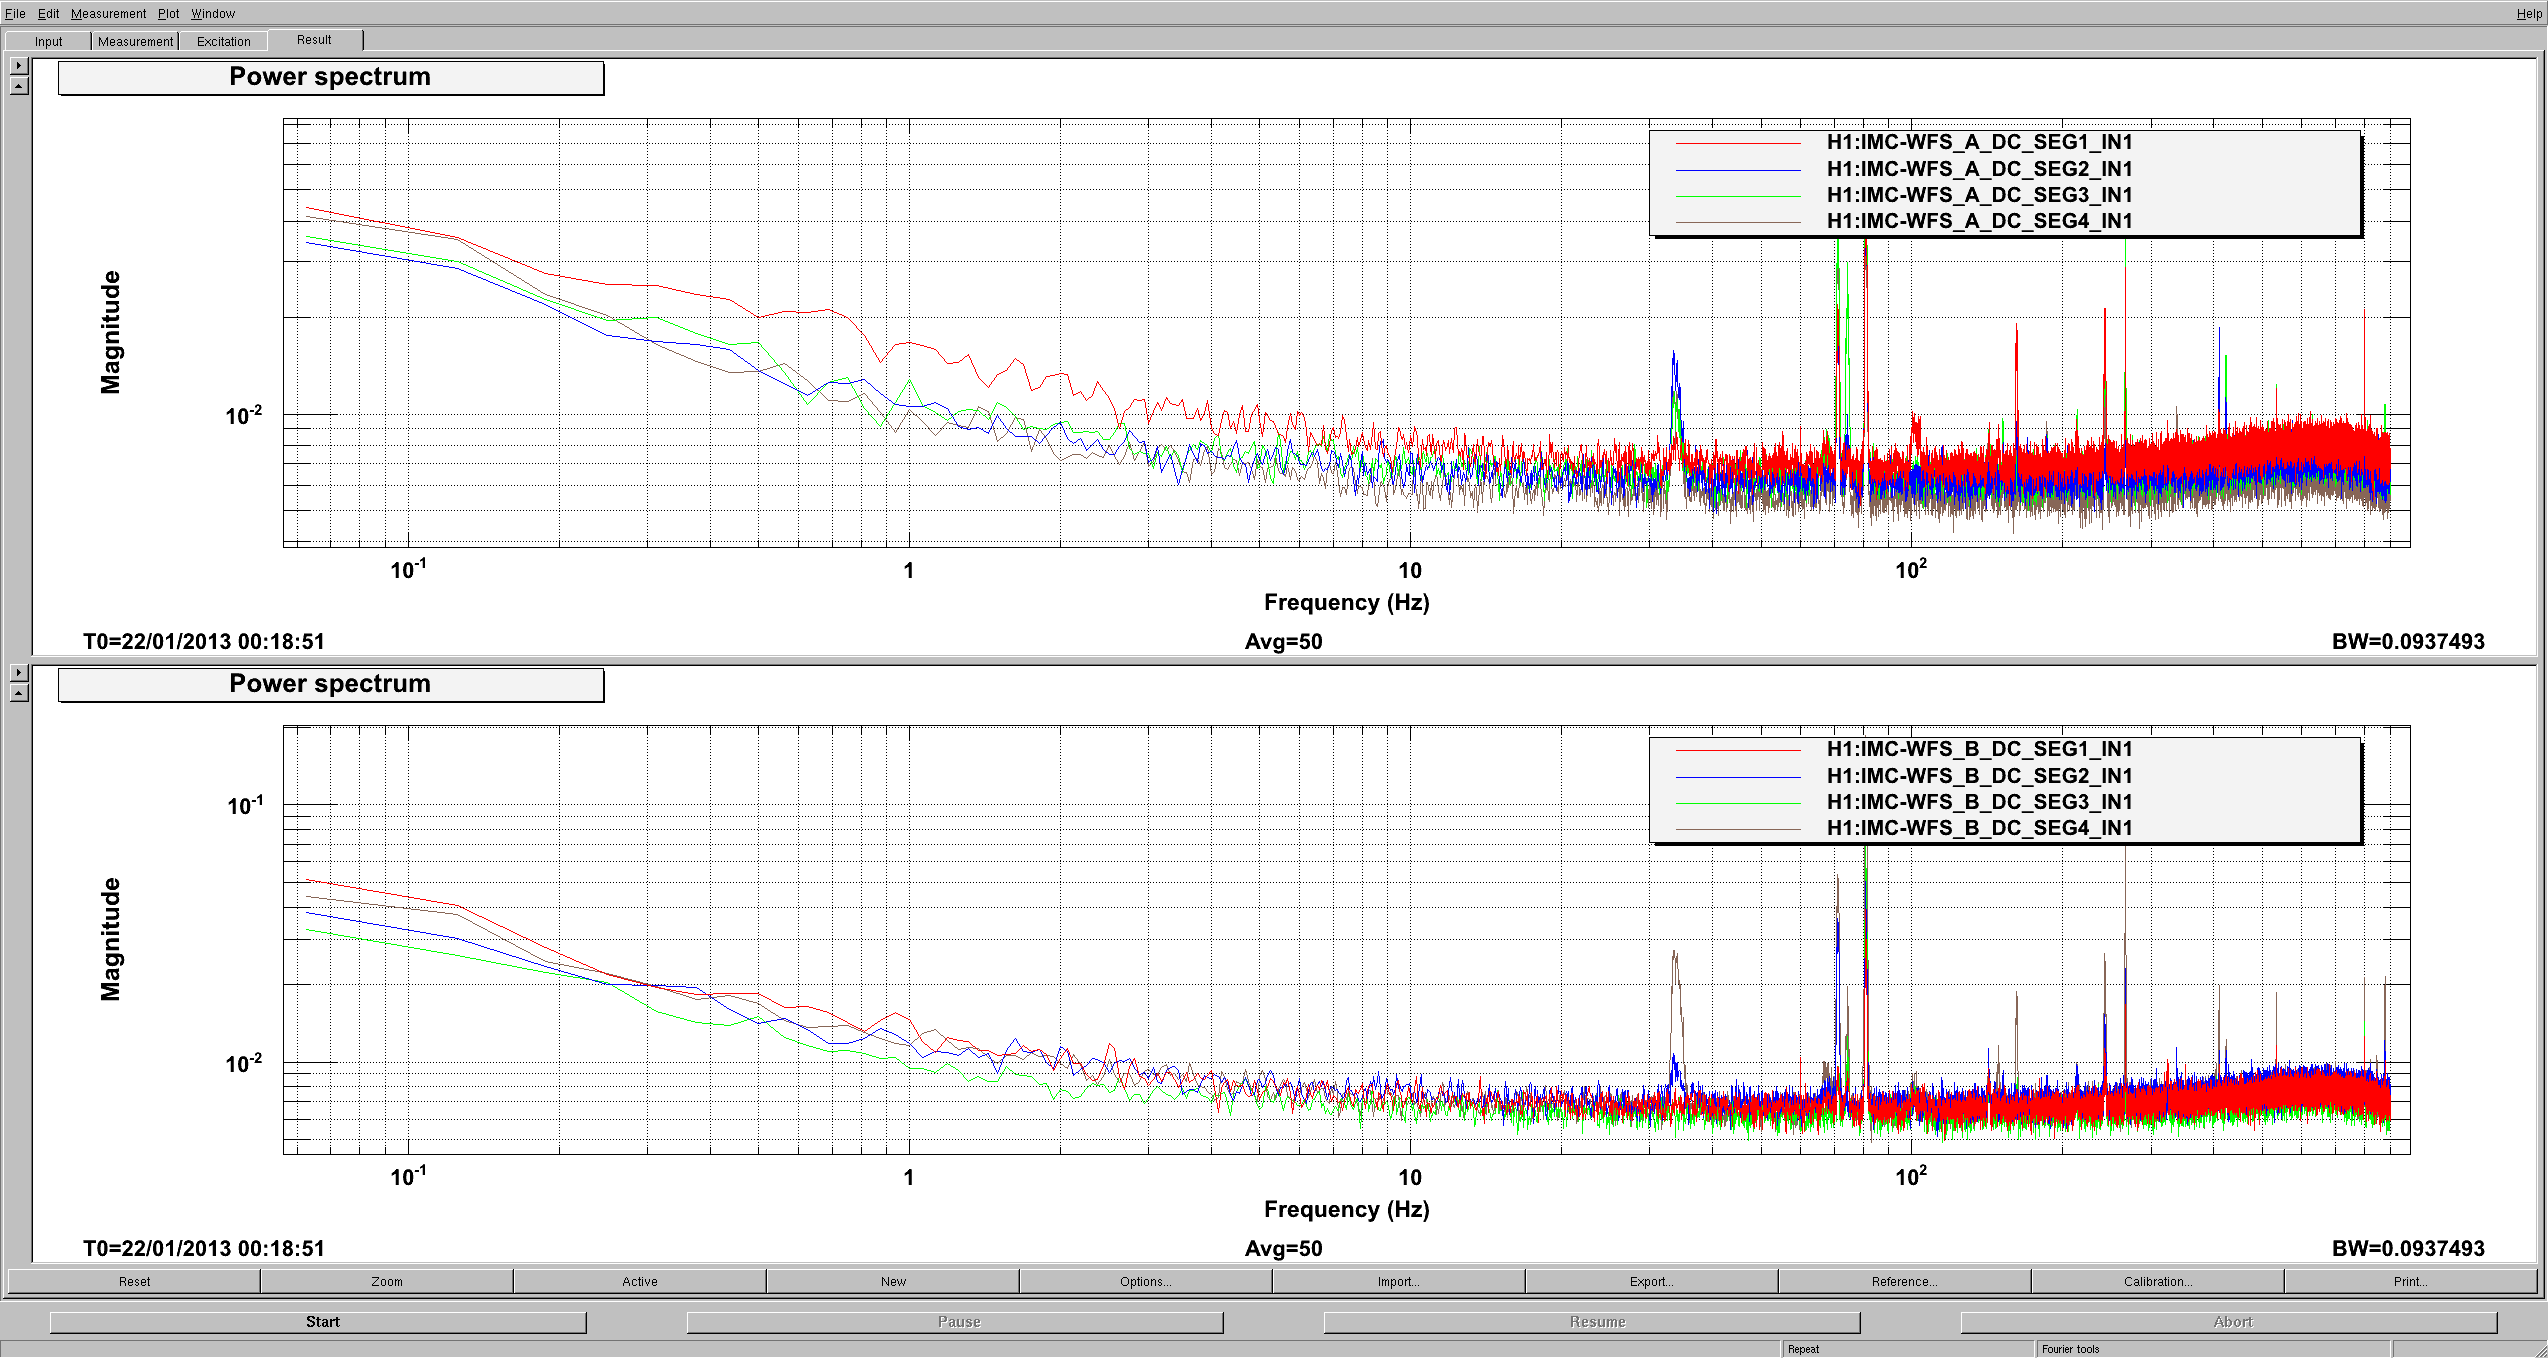Open the File menu

(x=15, y=13)
